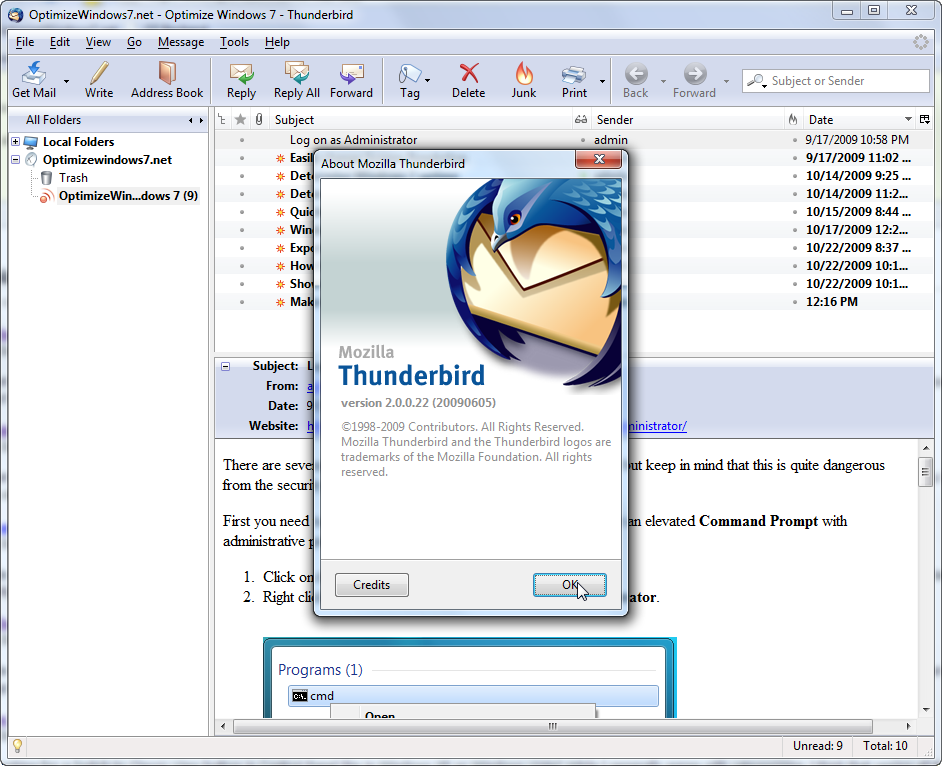942x766 pixels.
Task: Open the Help menu
Action: [277, 42]
